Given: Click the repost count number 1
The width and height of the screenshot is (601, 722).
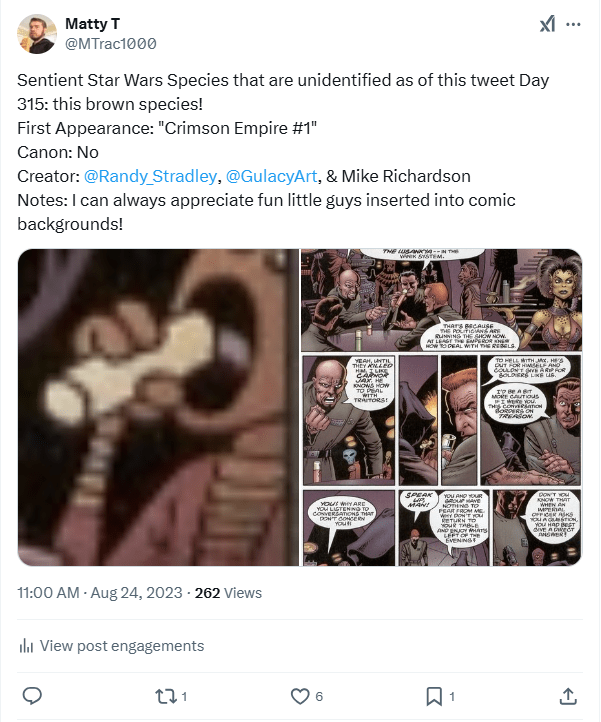Looking at the screenshot, I should pyautogui.click(x=184, y=696).
